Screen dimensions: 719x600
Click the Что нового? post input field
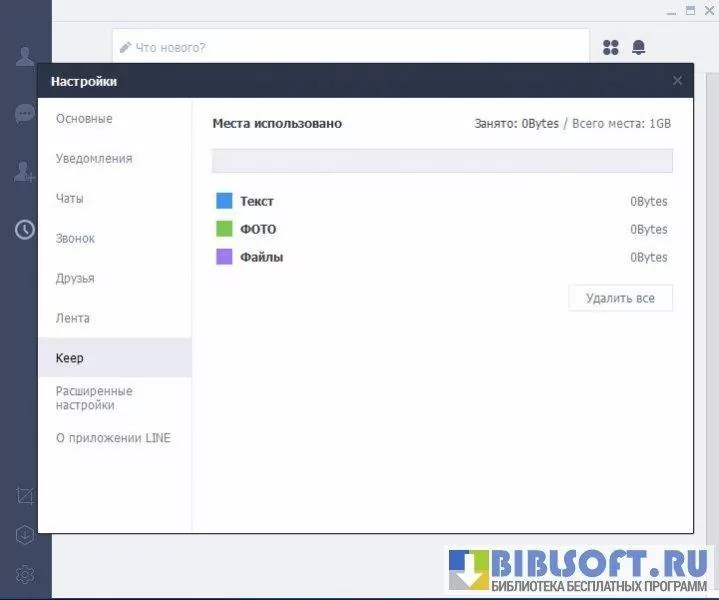click(x=350, y=47)
